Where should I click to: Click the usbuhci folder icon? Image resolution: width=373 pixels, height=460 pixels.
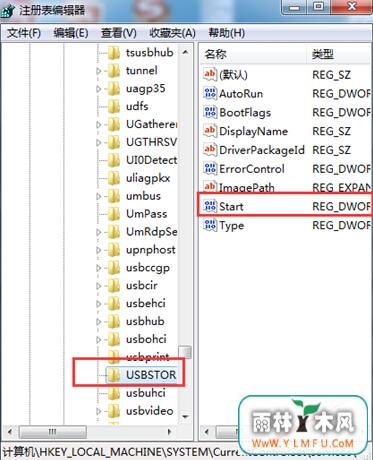[x=114, y=393]
